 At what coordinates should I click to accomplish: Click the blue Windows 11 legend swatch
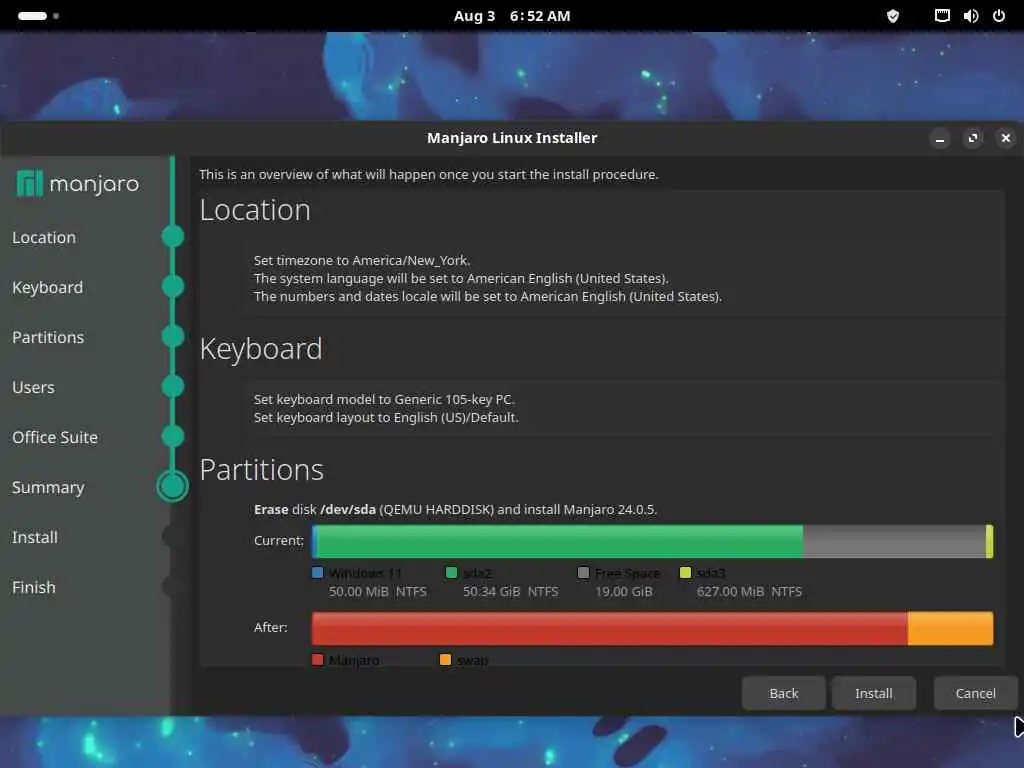[317, 573]
